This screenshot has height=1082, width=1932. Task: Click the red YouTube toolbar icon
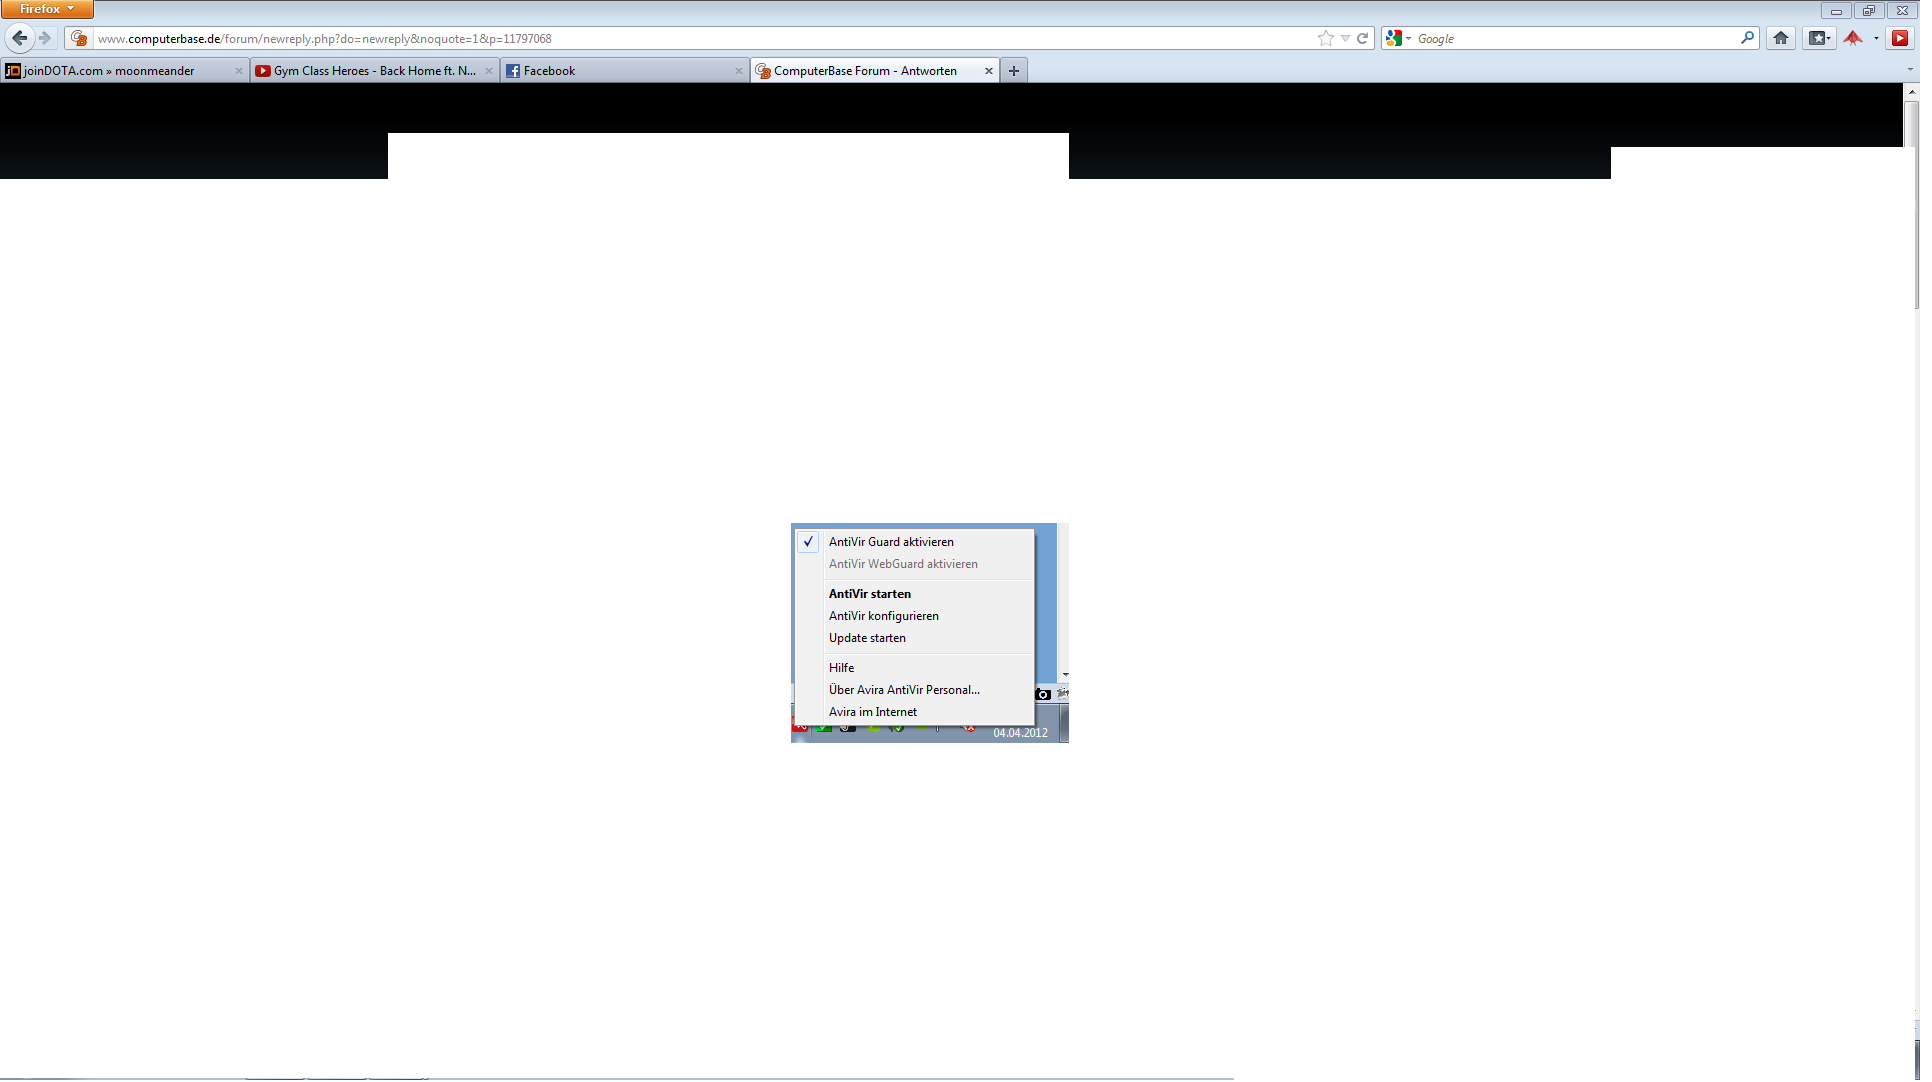click(1900, 38)
